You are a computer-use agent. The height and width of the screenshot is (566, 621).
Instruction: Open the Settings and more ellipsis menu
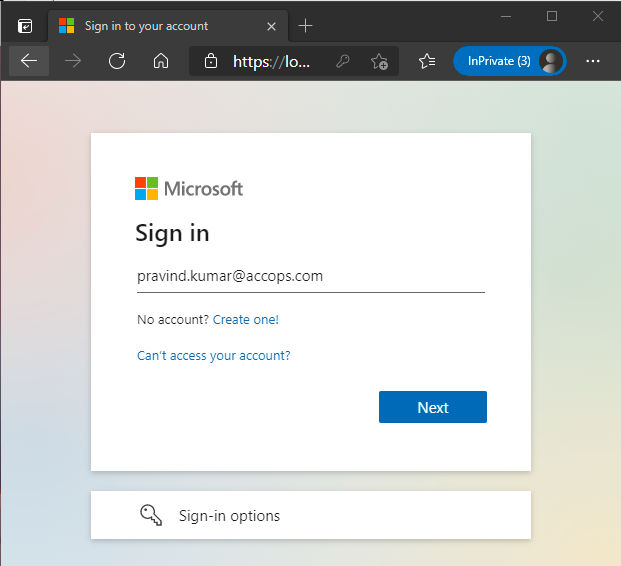click(x=593, y=61)
